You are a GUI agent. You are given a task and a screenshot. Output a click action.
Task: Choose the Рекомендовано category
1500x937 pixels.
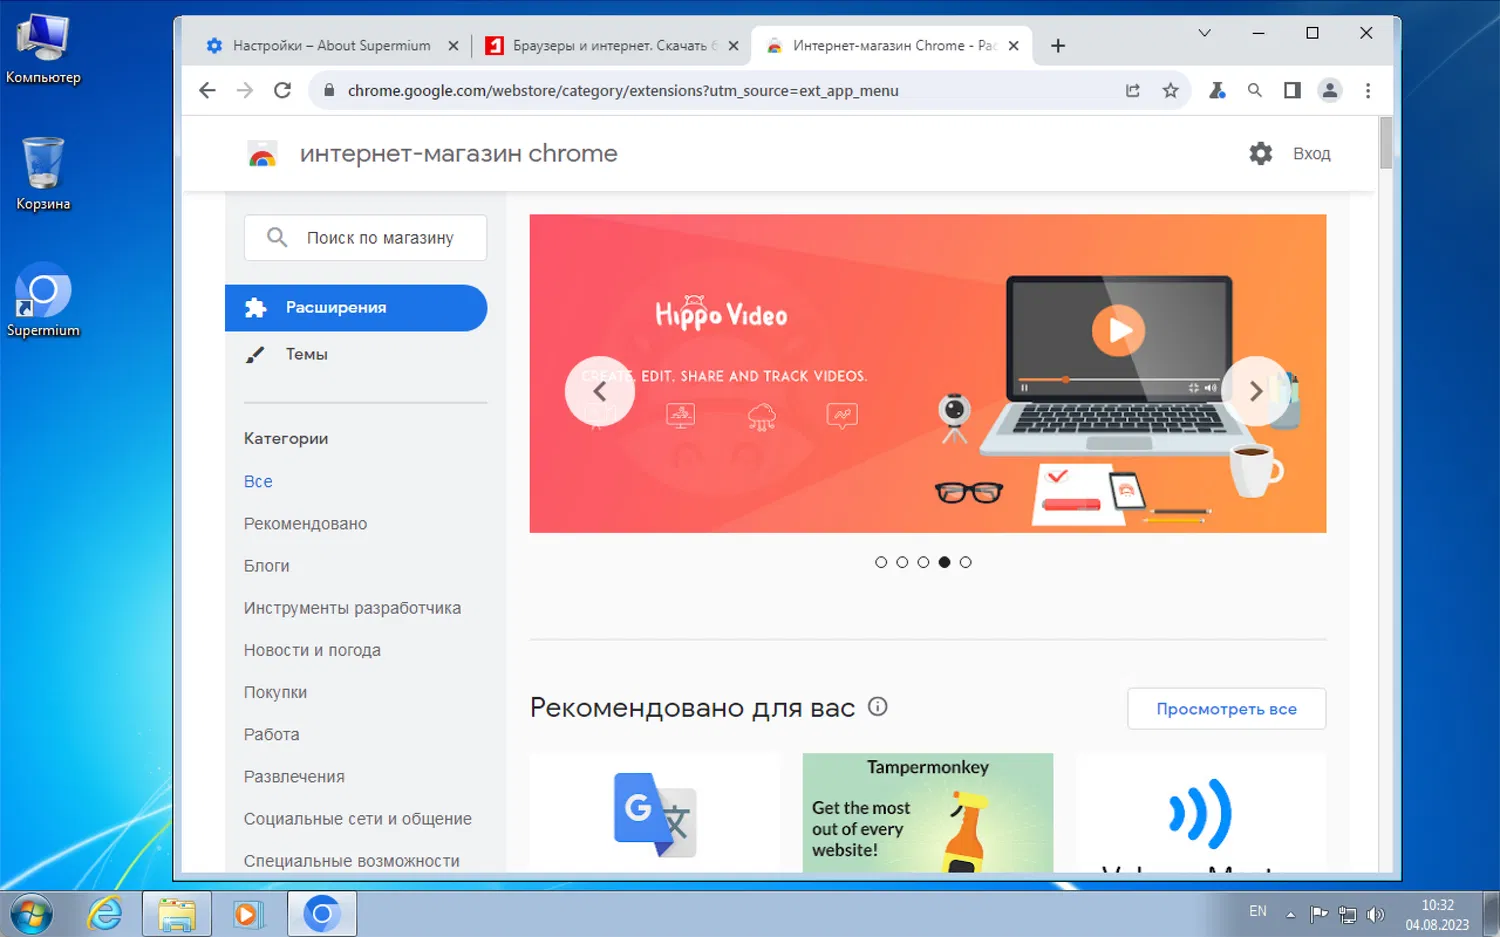click(x=305, y=523)
